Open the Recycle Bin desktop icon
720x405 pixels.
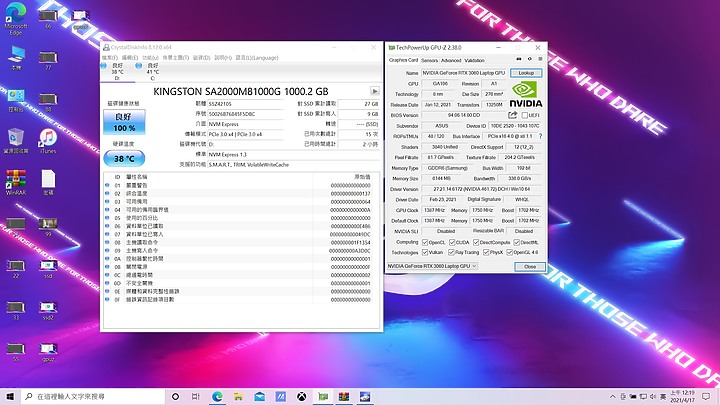16,141
